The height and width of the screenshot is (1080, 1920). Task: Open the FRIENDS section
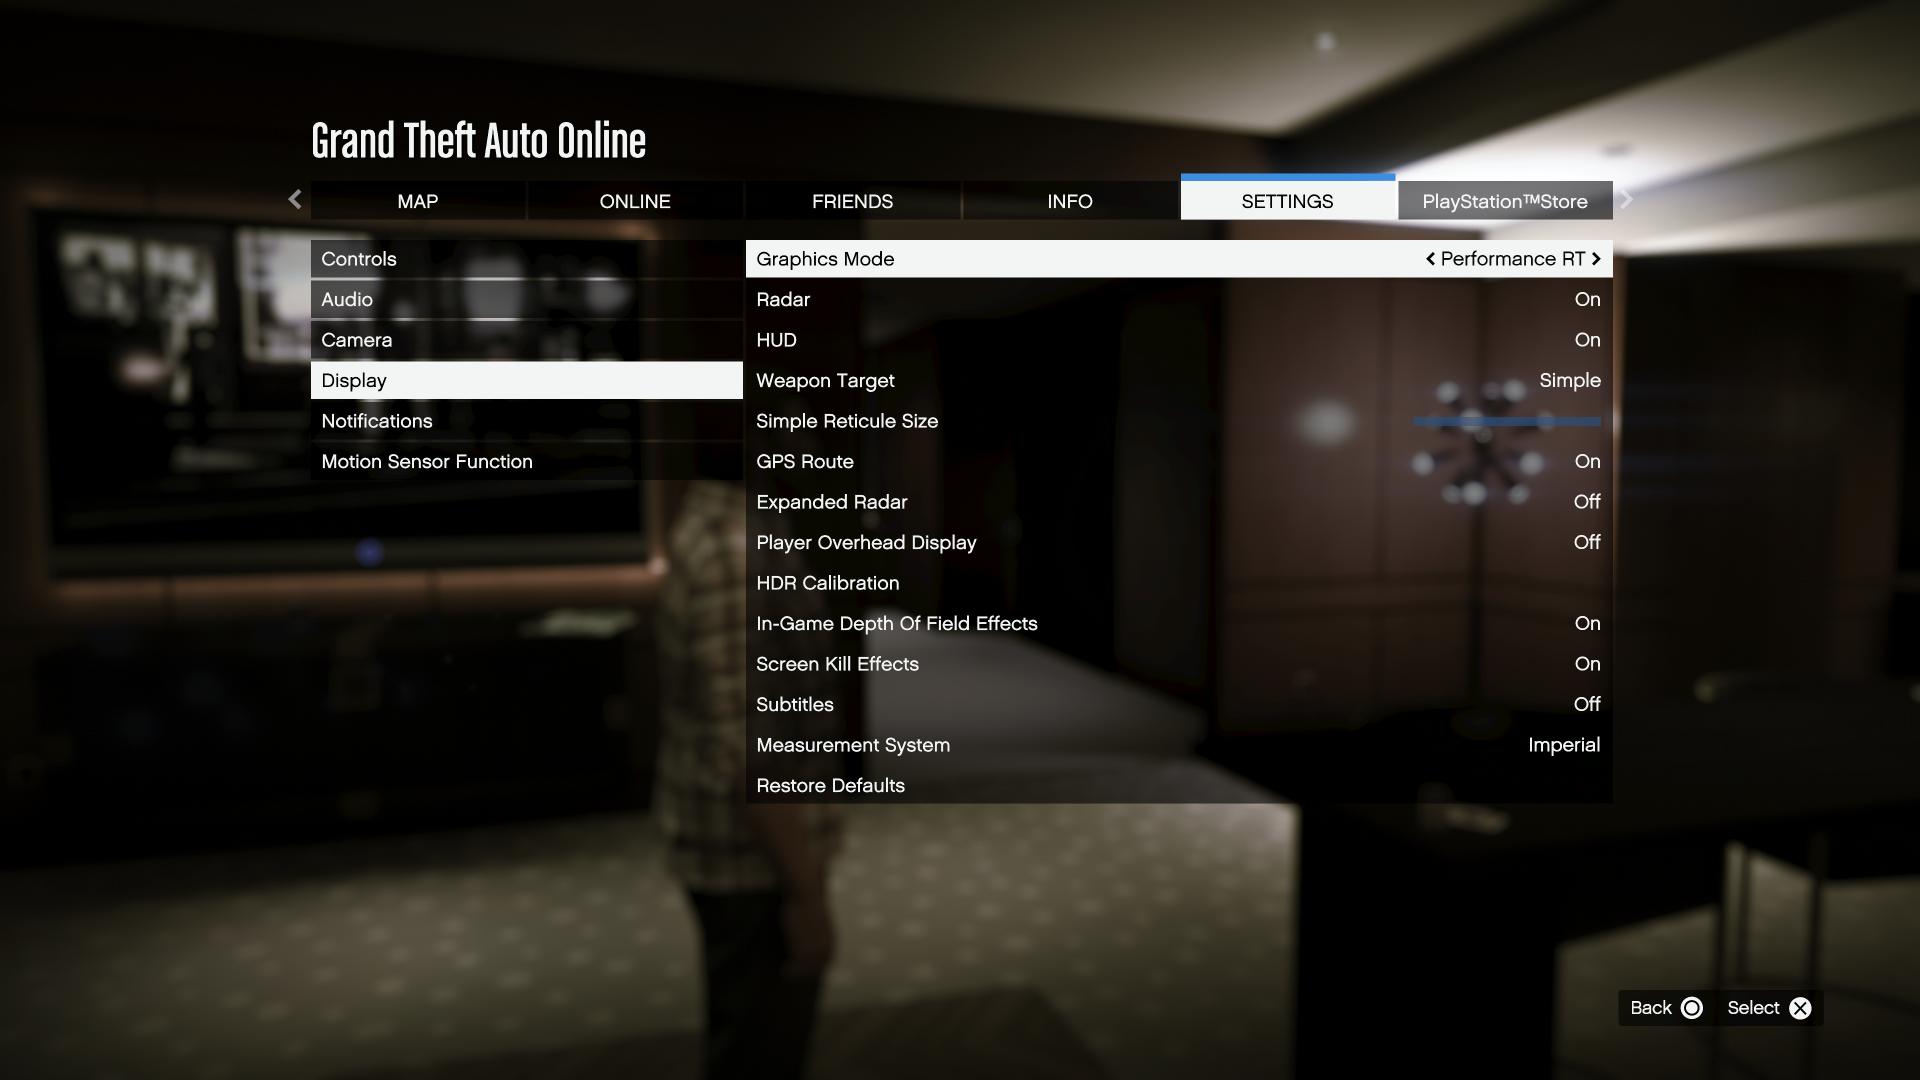click(x=851, y=200)
